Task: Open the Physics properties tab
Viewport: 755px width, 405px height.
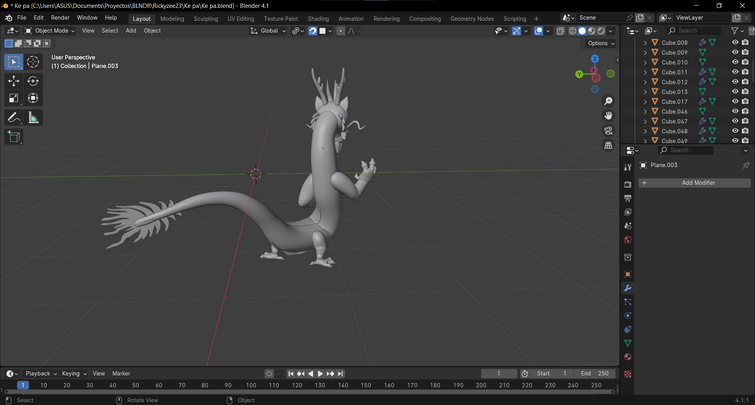Action: coord(627,315)
